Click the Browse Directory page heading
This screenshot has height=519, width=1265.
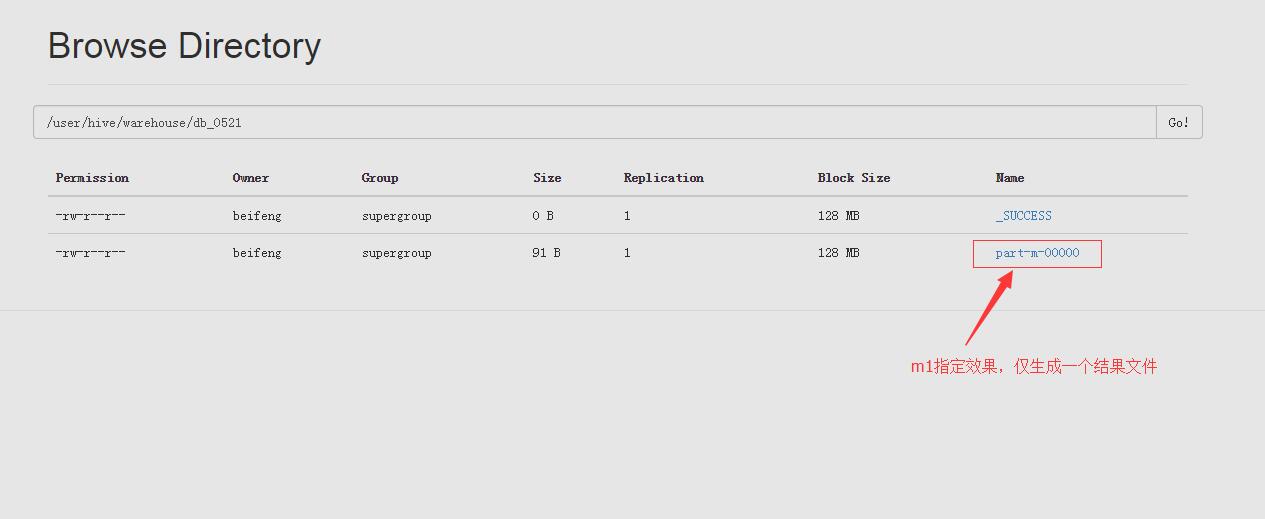(184, 46)
